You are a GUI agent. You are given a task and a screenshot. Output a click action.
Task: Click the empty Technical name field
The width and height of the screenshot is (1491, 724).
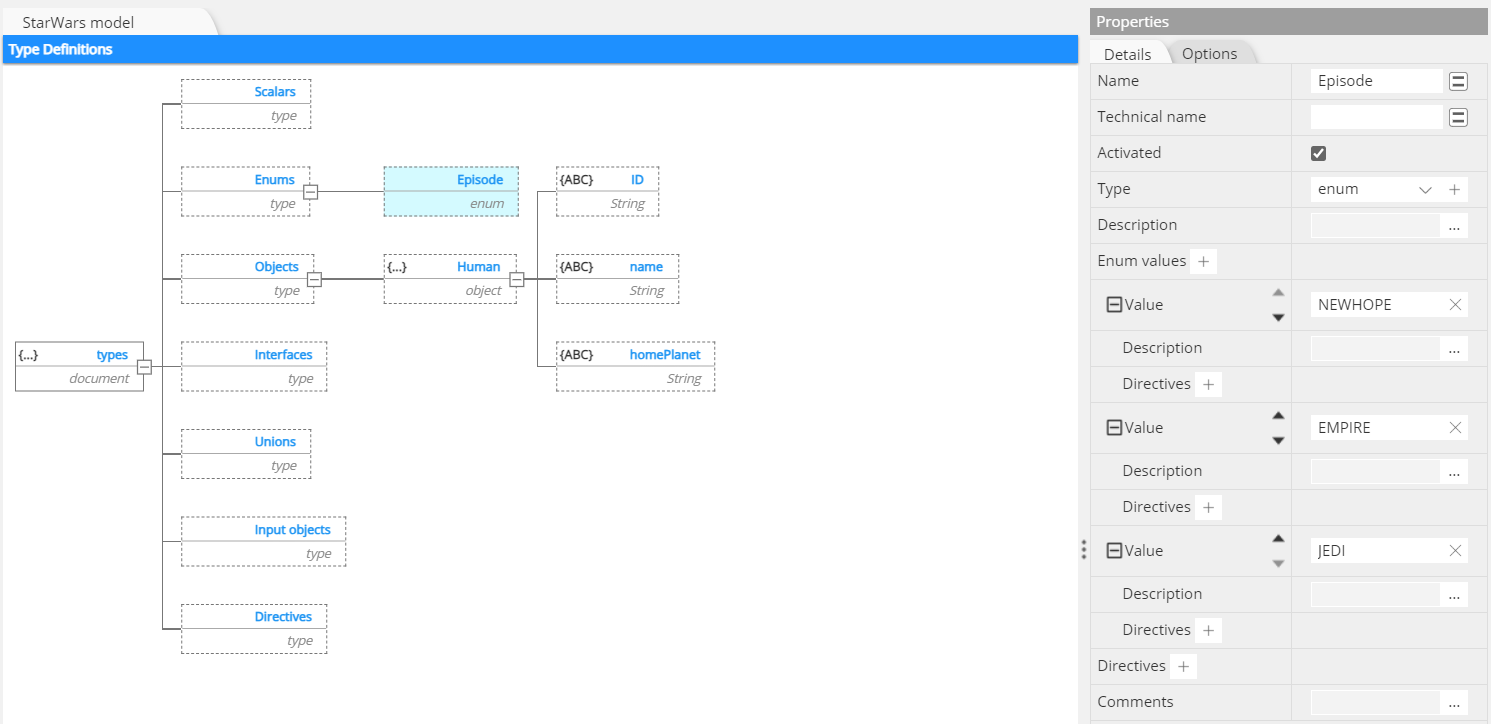(x=1376, y=117)
